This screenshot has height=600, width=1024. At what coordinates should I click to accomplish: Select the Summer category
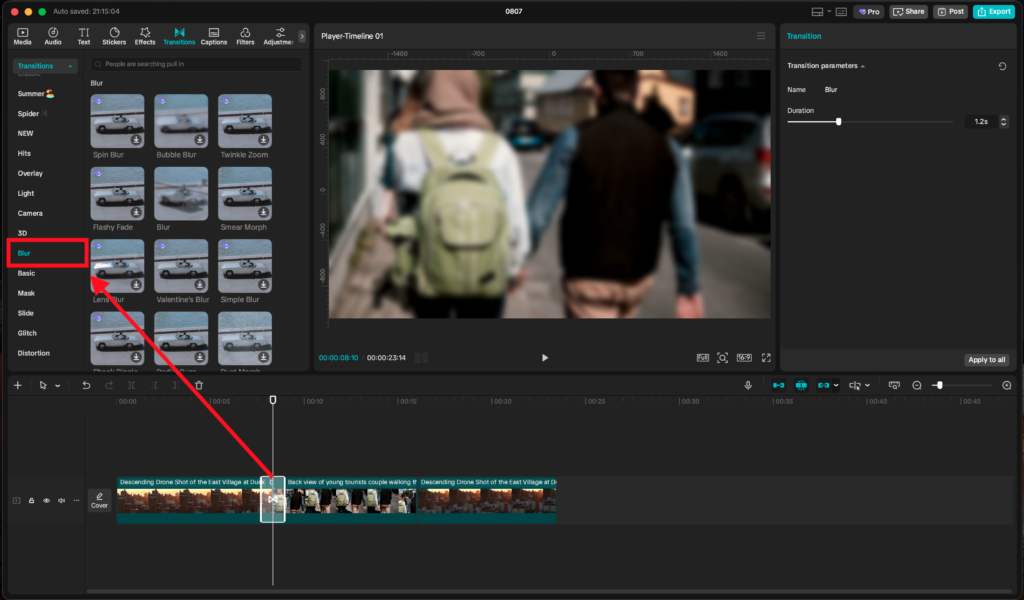coord(35,93)
